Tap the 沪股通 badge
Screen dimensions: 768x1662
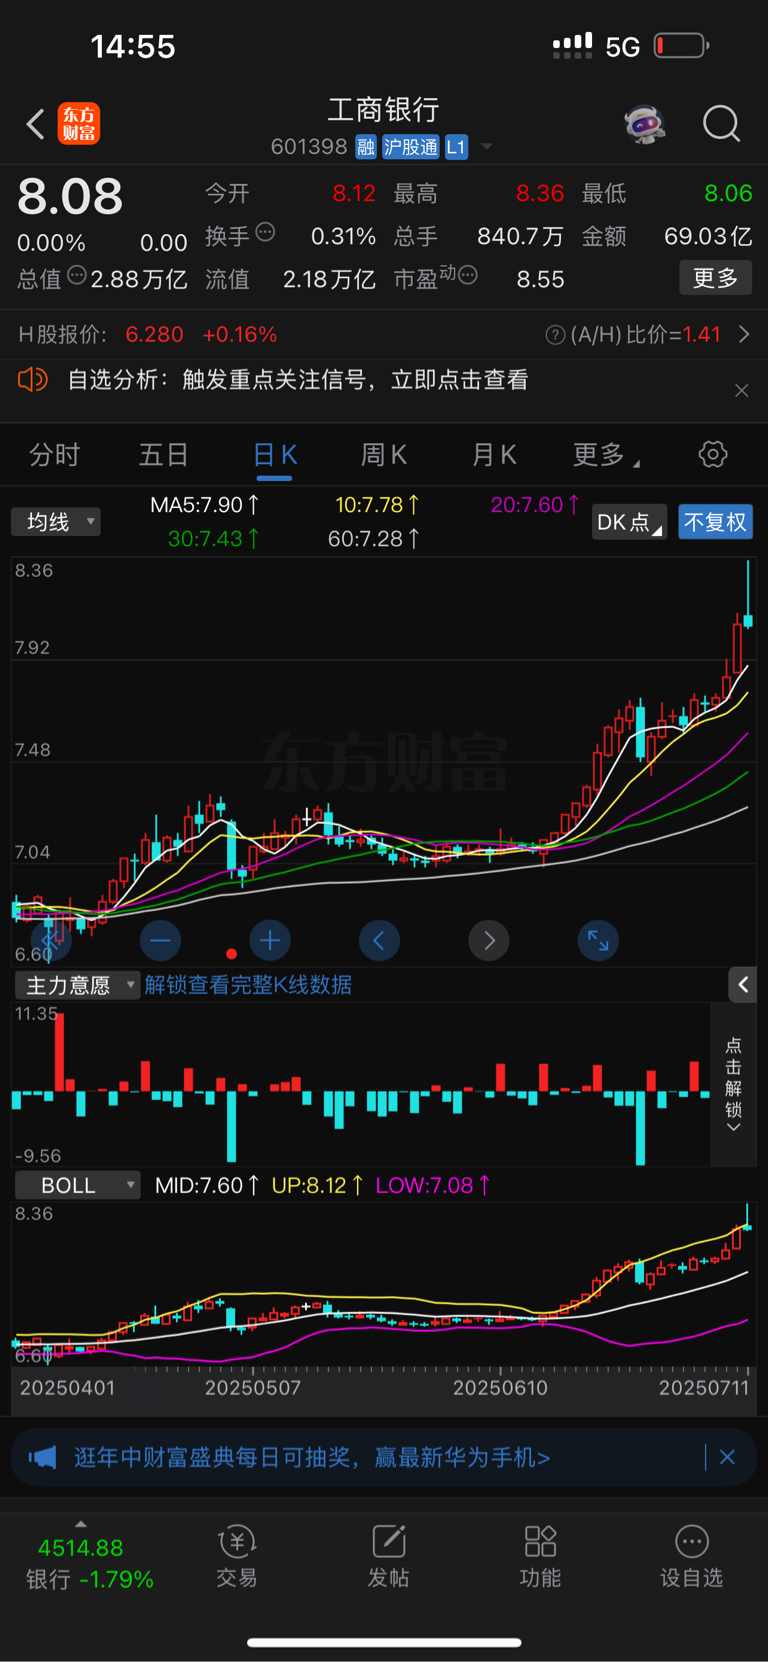411,147
